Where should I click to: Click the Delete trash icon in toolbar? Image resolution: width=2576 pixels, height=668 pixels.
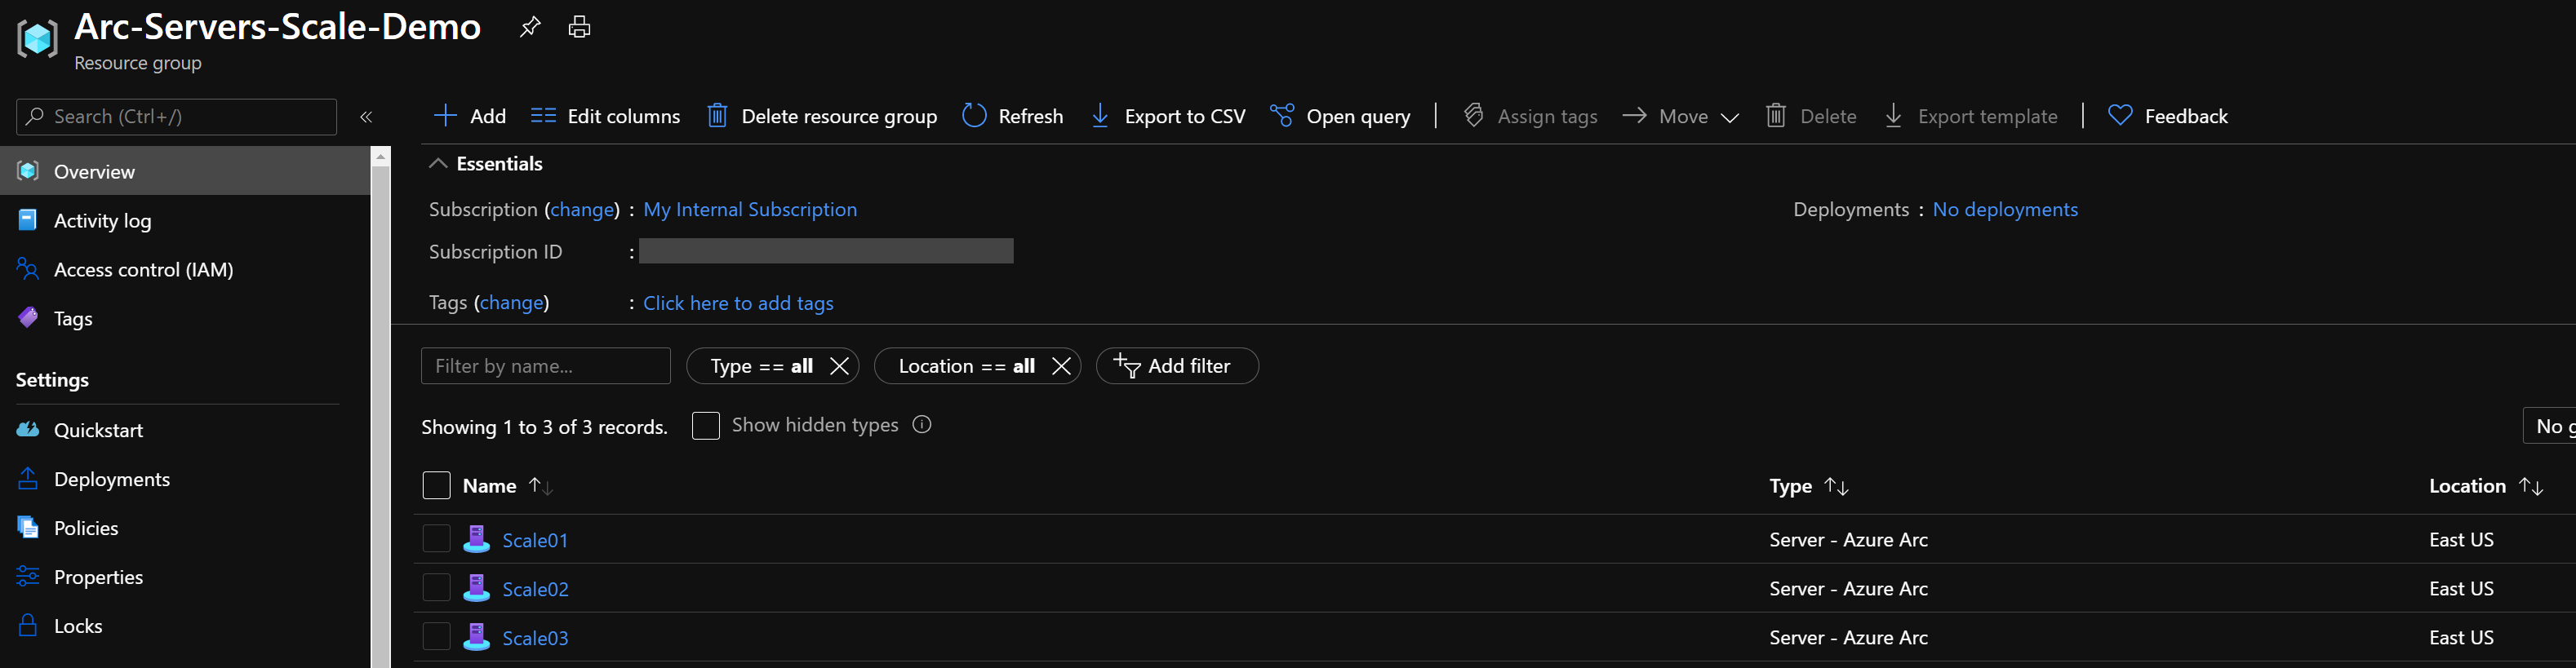[x=1775, y=116]
